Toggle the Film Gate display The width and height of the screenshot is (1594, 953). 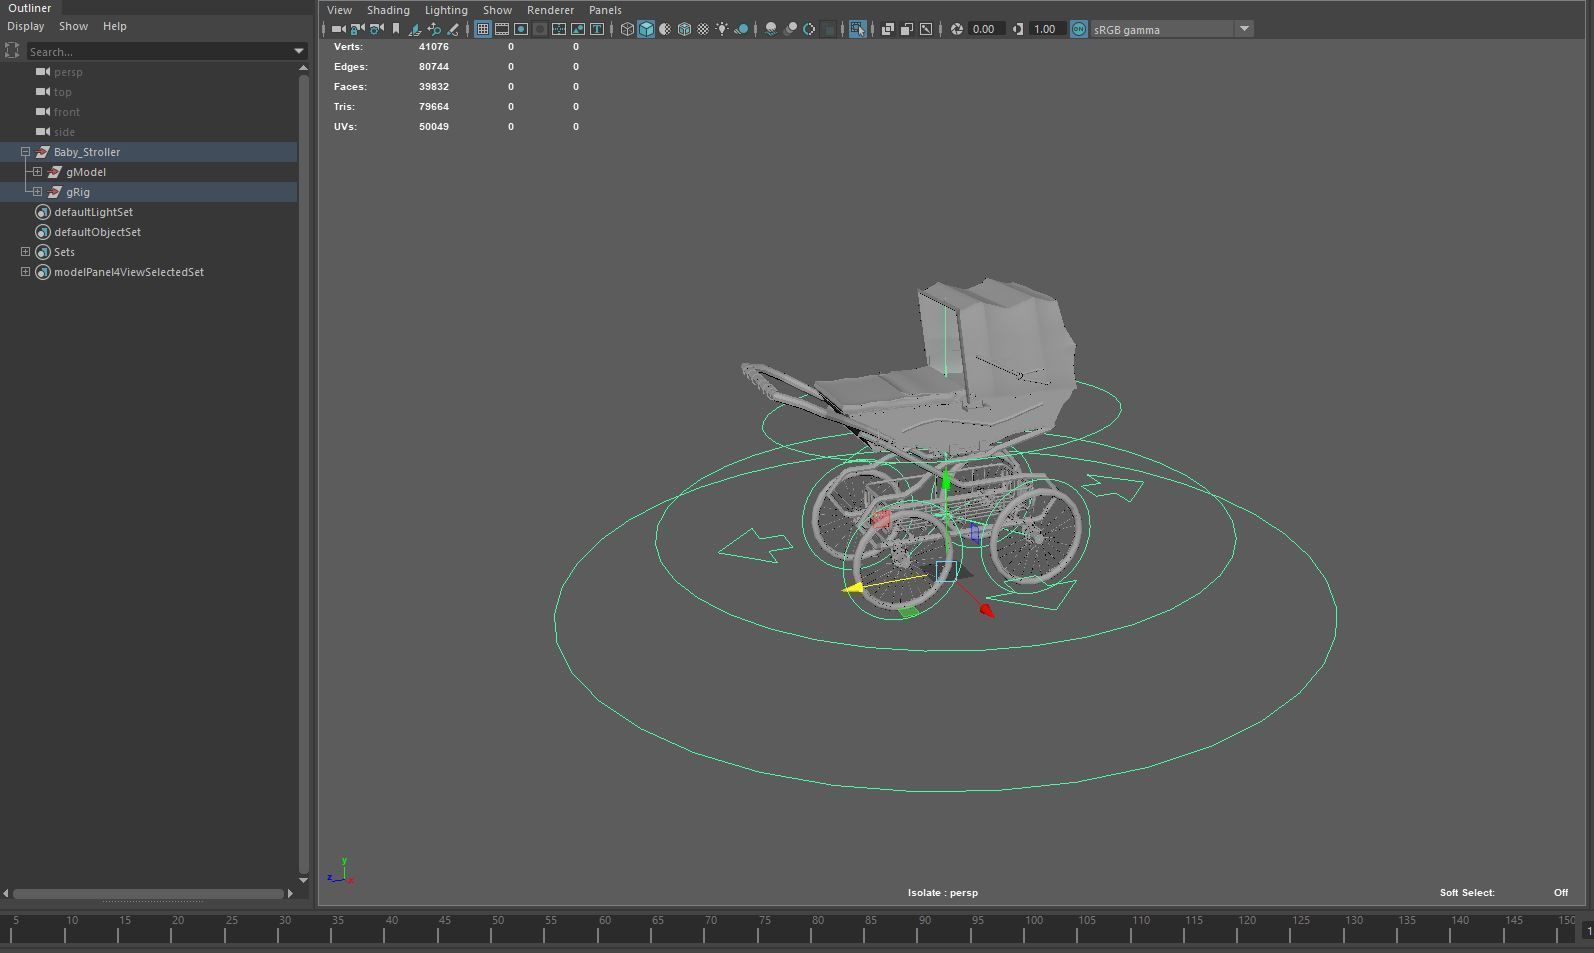(x=502, y=29)
